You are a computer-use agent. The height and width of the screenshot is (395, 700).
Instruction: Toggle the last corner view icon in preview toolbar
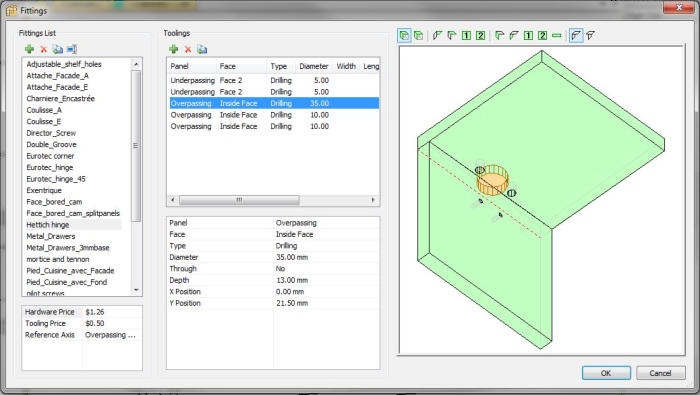click(591, 35)
